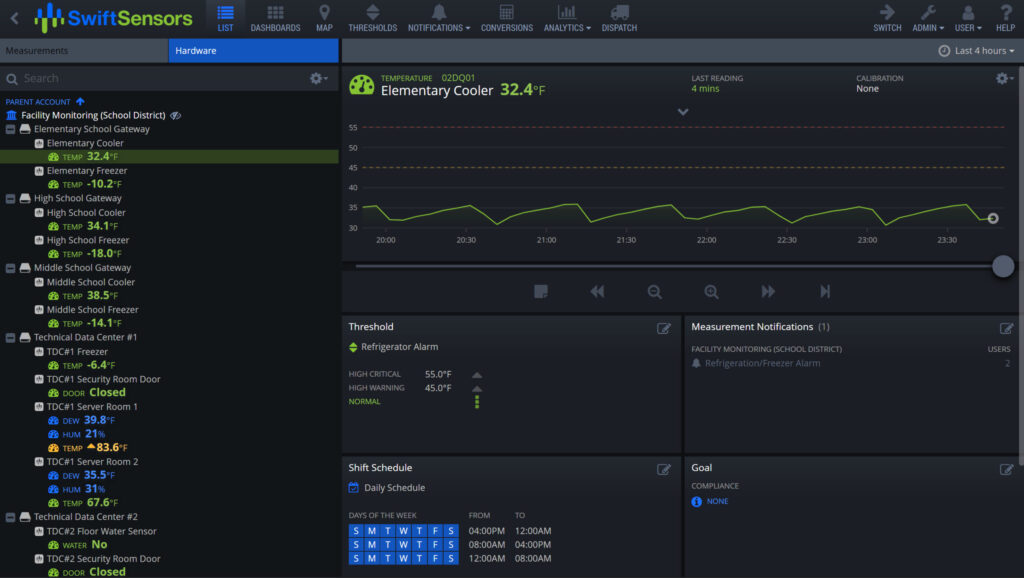The image size is (1024, 578).
Task: Toggle visibility of Facility Monitoring account
Action: [x=176, y=116]
